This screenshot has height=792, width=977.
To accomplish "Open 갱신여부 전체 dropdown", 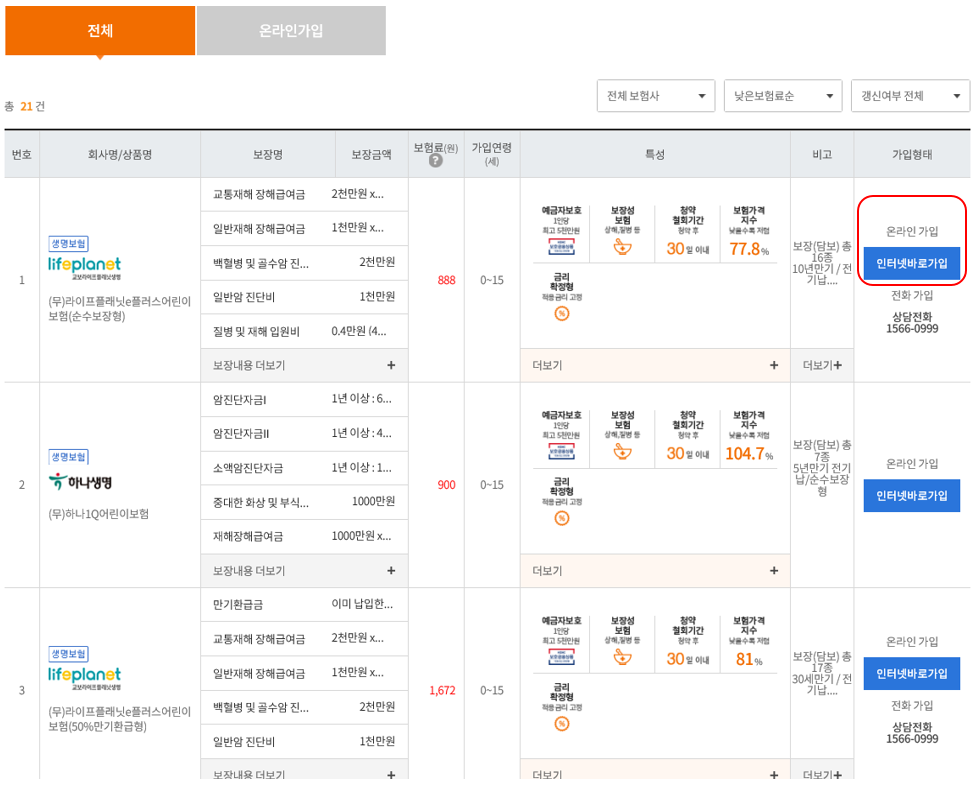I will point(910,96).
